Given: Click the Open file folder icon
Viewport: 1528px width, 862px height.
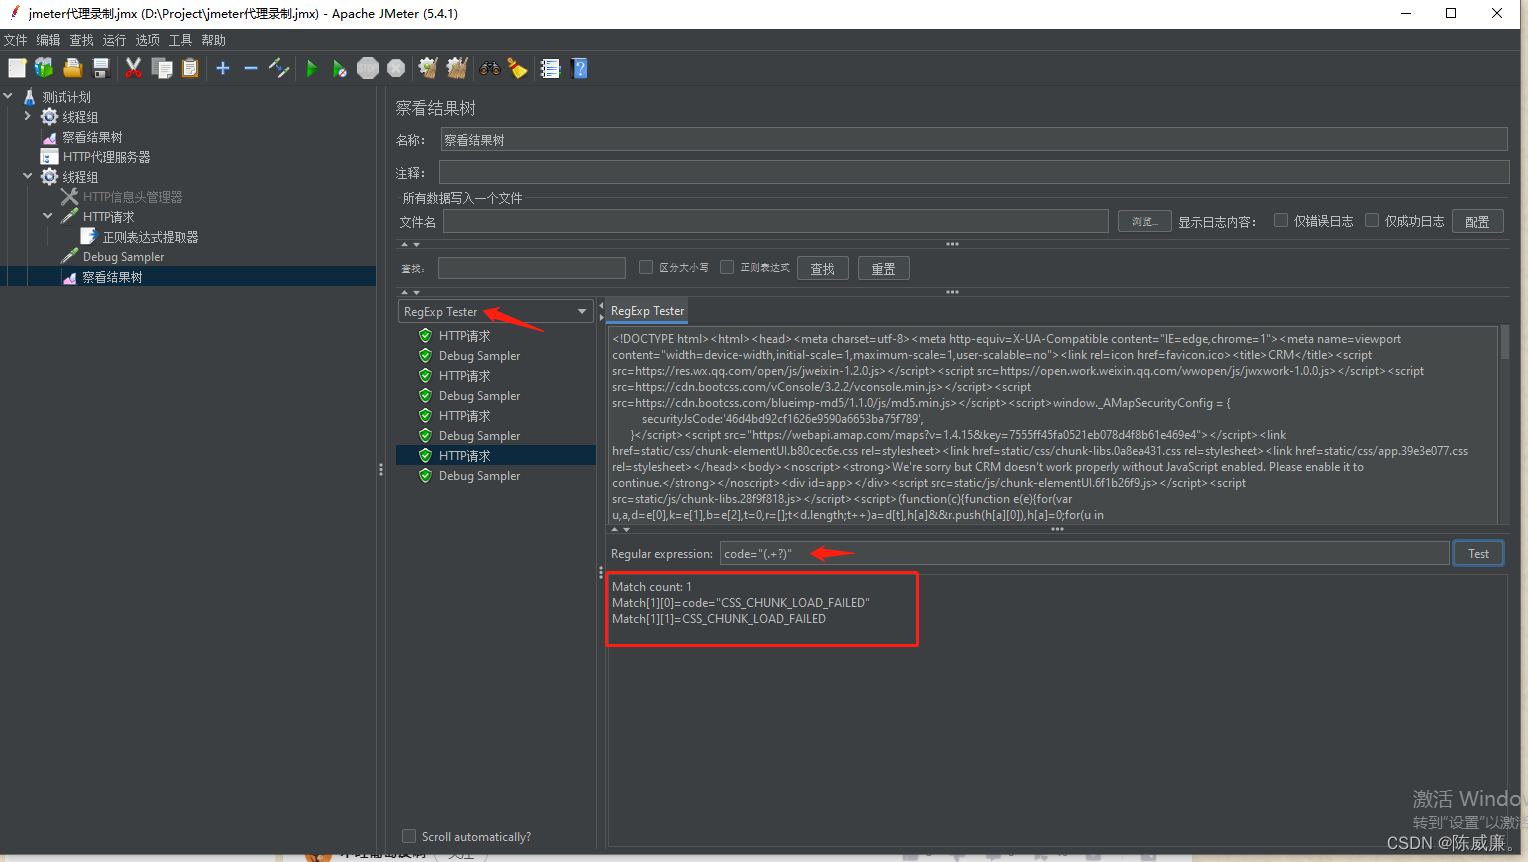Looking at the screenshot, I should (72, 68).
